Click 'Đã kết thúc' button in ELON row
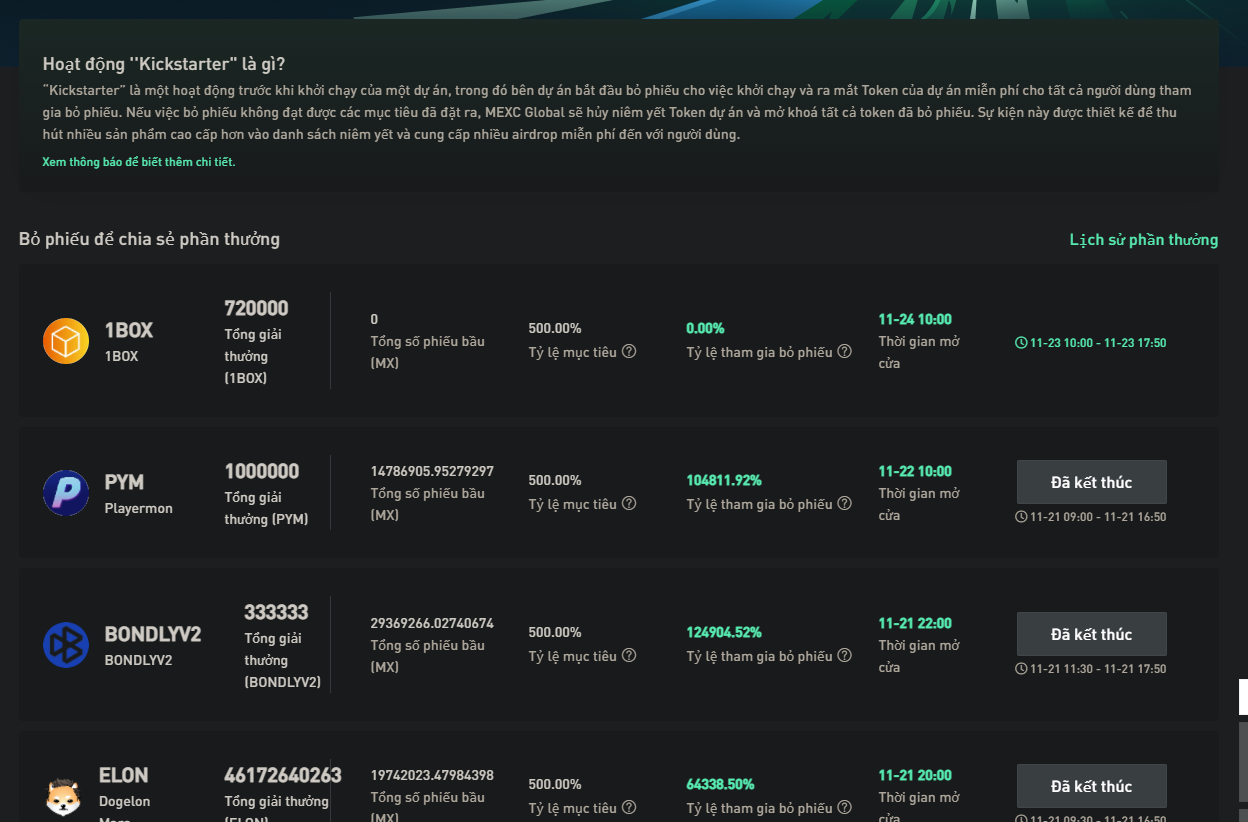The height and width of the screenshot is (822, 1248). (x=1092, y=786)
